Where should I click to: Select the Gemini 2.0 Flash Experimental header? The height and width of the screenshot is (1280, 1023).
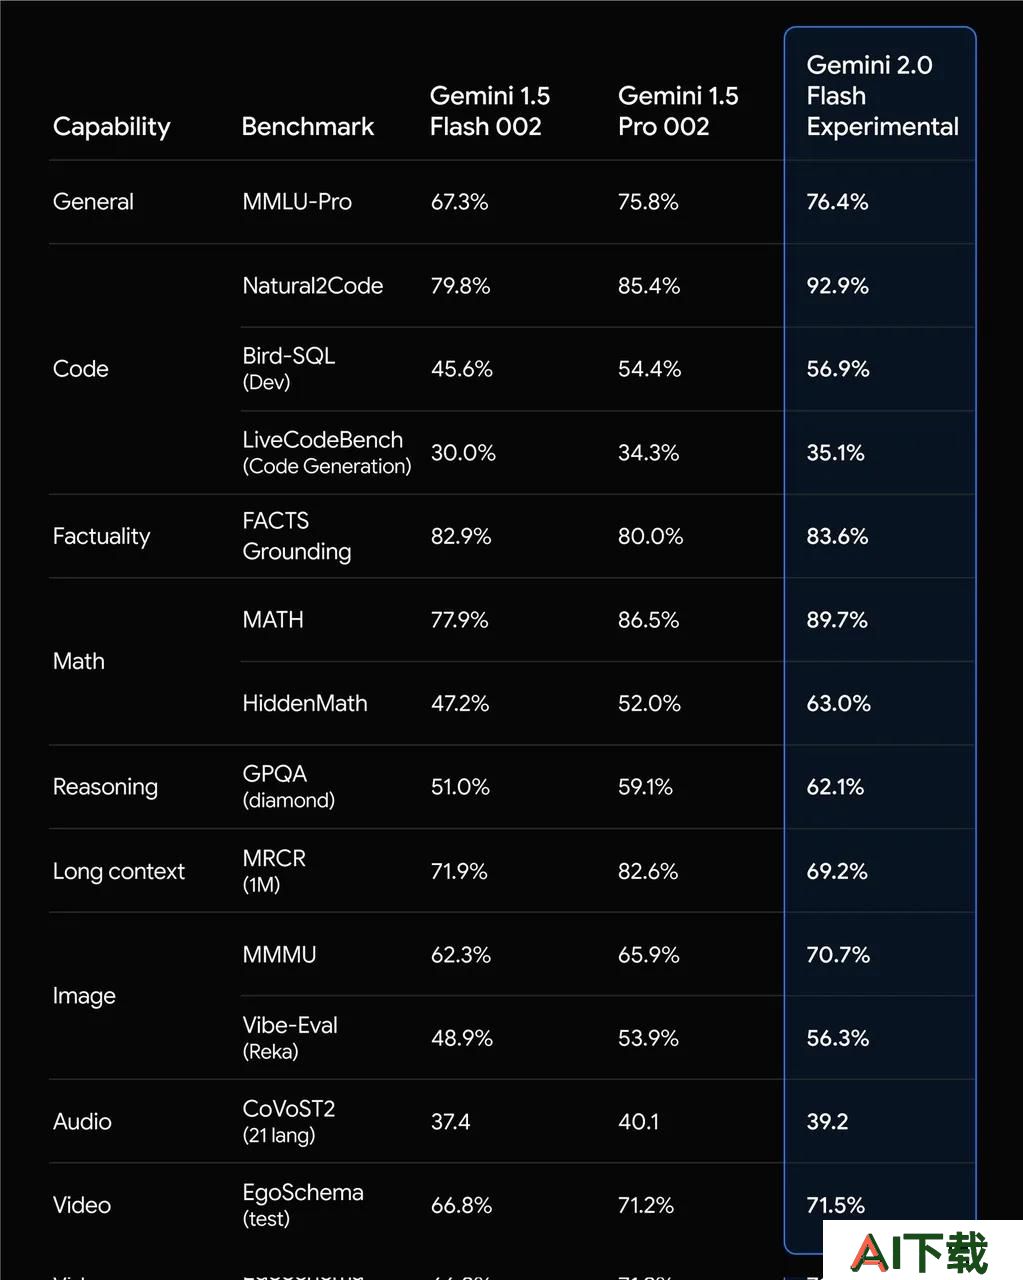pyautogui.click(x=882, y=96)
